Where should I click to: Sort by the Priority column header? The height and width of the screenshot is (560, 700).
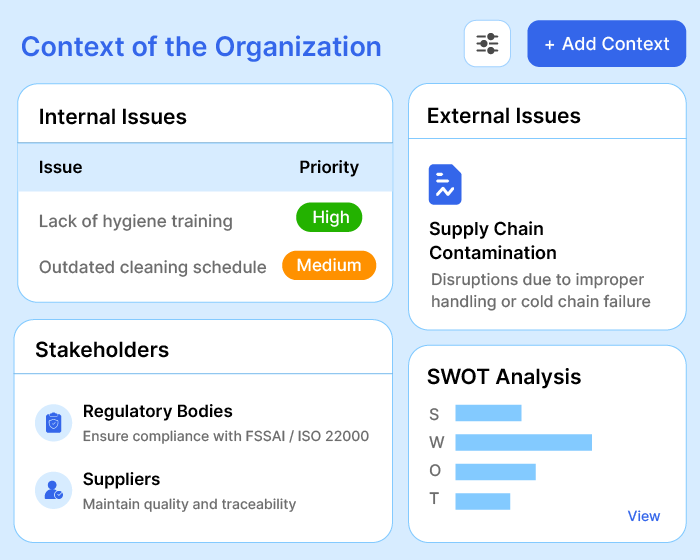pos(328,167)
